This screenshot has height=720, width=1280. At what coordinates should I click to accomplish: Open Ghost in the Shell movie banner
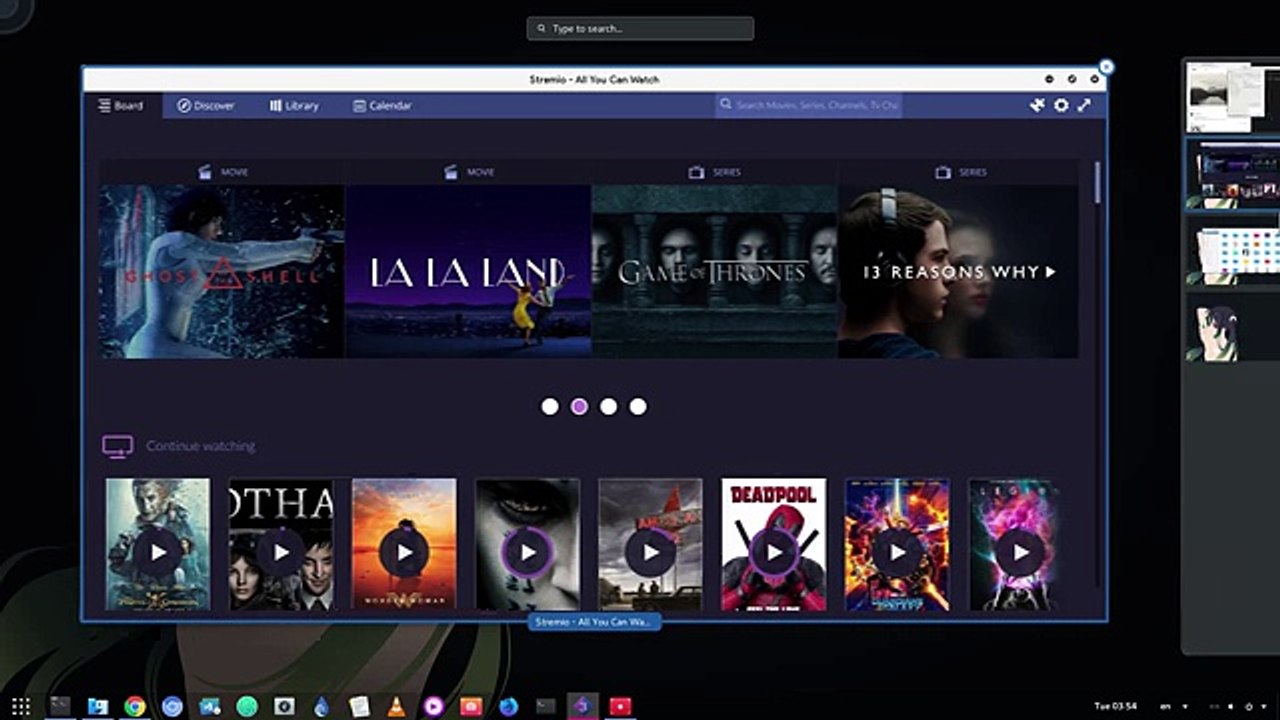click(222, 271)
